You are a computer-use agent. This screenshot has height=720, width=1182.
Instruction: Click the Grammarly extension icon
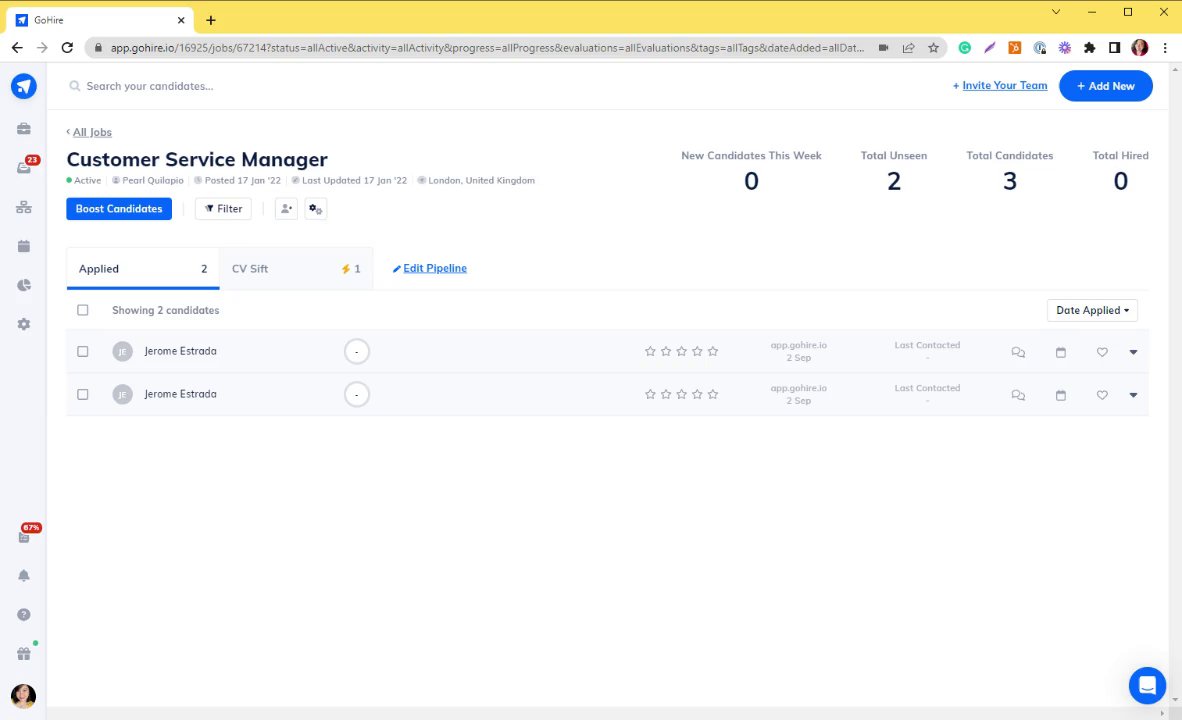[964, 47]
